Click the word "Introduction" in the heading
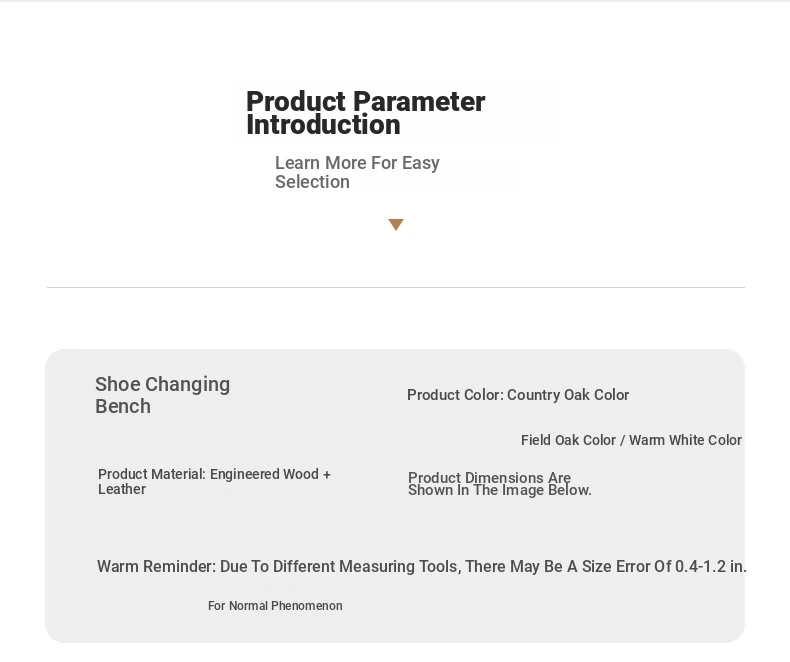Viewport: 790px width, 662px height. [x=323, y=125]
